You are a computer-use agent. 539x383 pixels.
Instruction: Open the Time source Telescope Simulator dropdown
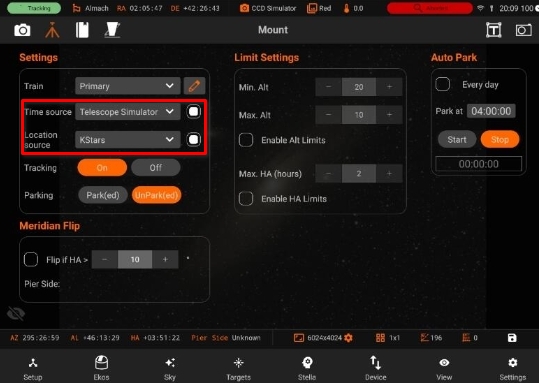tap(128, 112)
